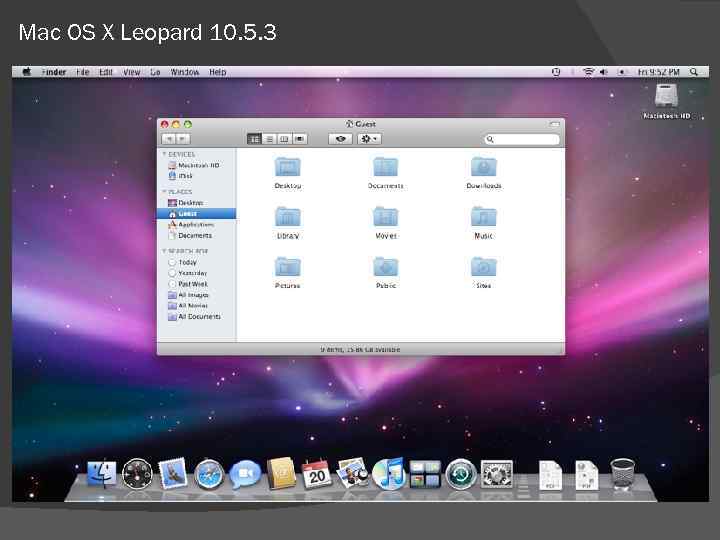Image resolution: width=720 pixels, height=540 pixels.
Task: Show All Images search
Action: click(197, 295)
